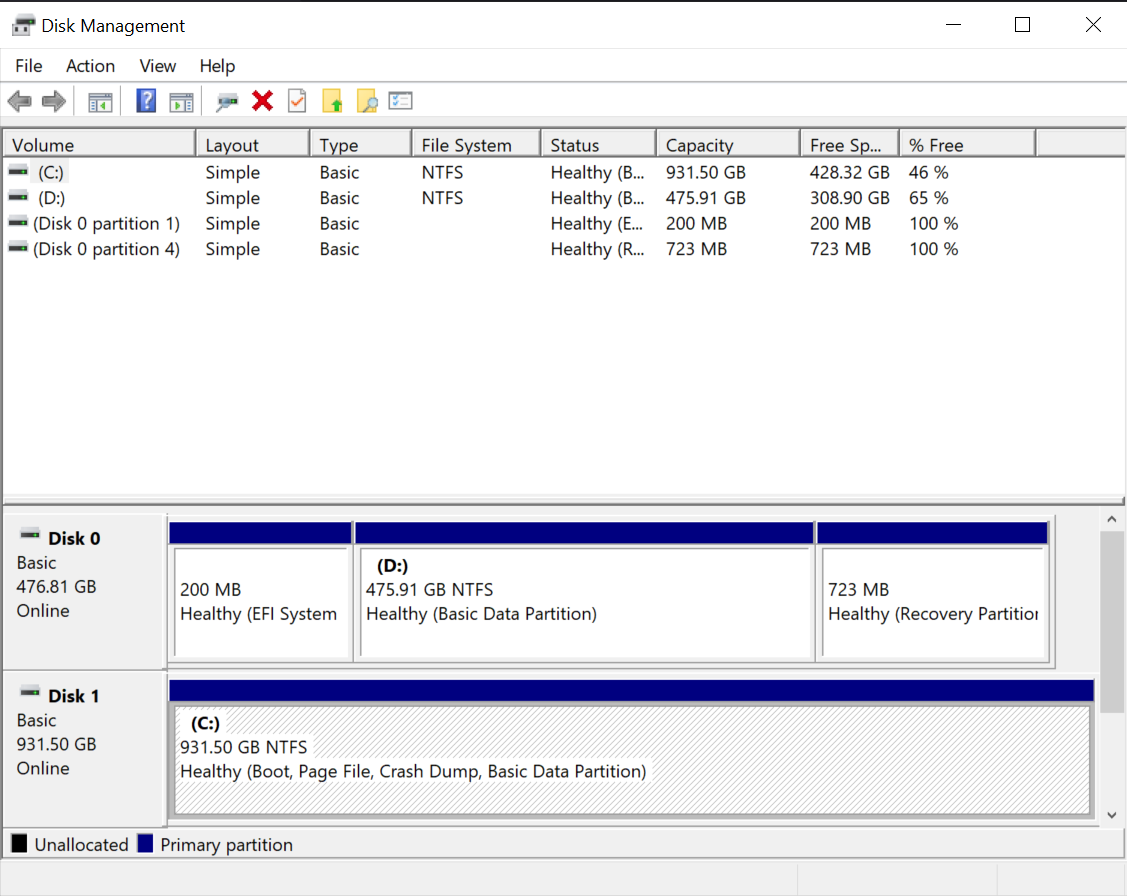Click the 476.81 GB Disk 0 size text

pyautogui.click(x=56, y=587)
